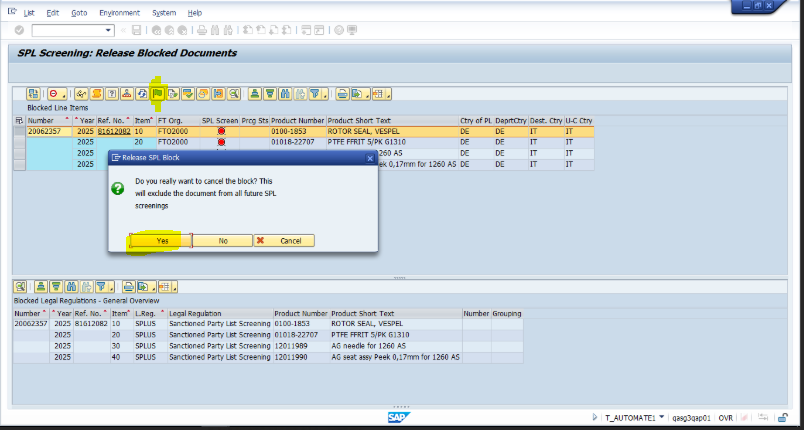
Task: Click FTO2000 in the ROTOR SEAL row
Action: (x=173, y=131)
